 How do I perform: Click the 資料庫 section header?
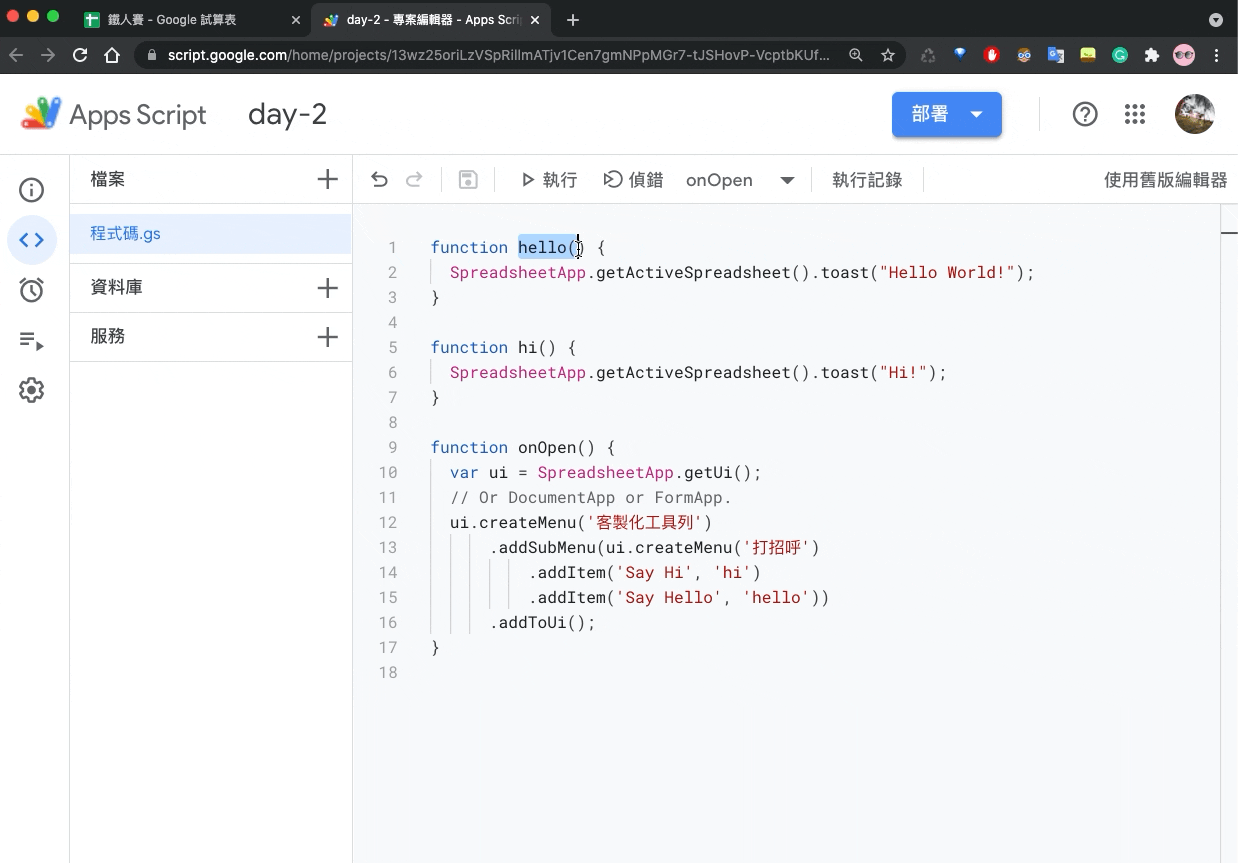[x=116, y=287]
